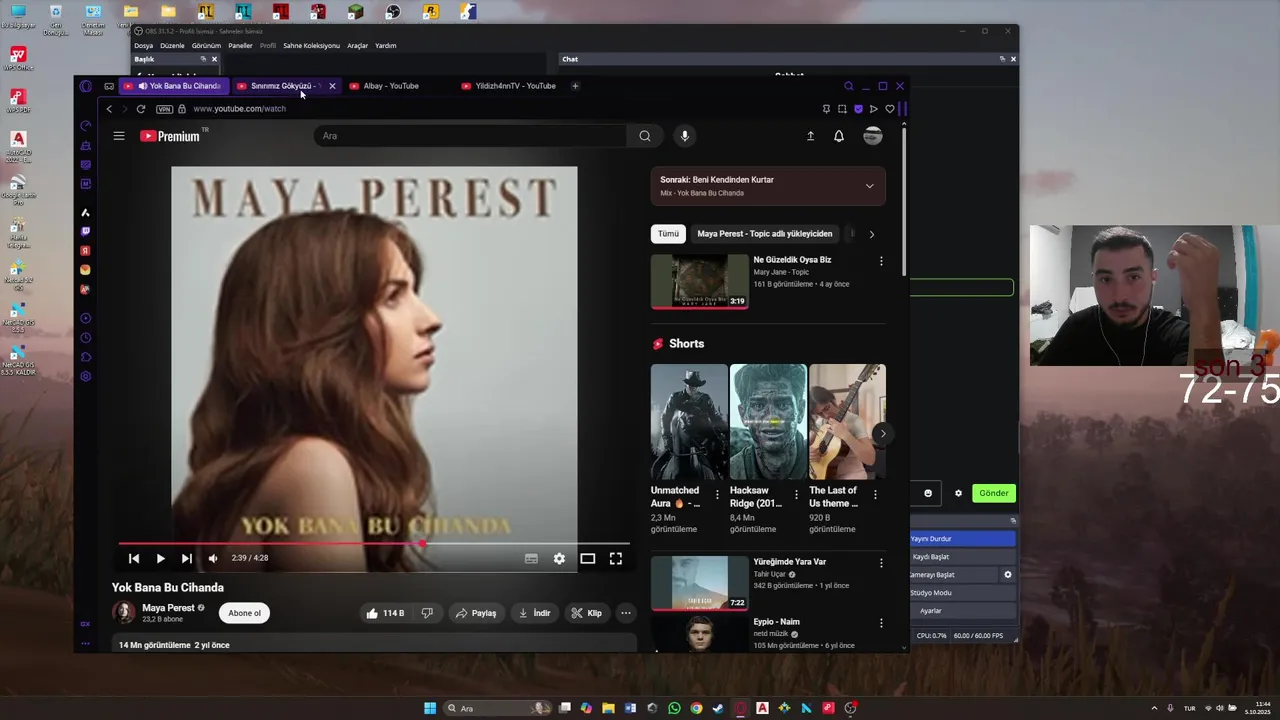The width and height of the screenshot is (1280, 720).
Task: Open the OBS Sahne Koleksiyonu menu
Action: pos(311,46)
